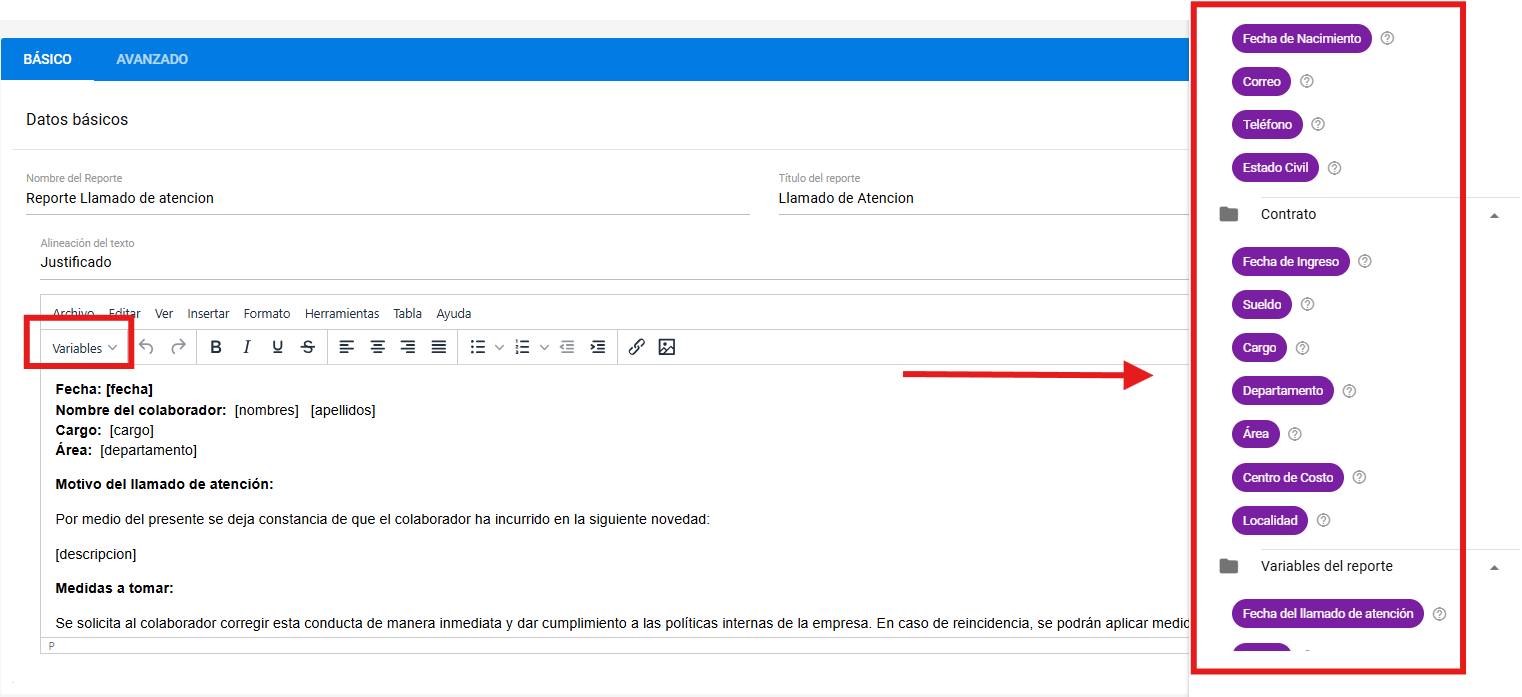Insert the Correo variable
Screen dimensions: 1522x697
pos(1261,82)
